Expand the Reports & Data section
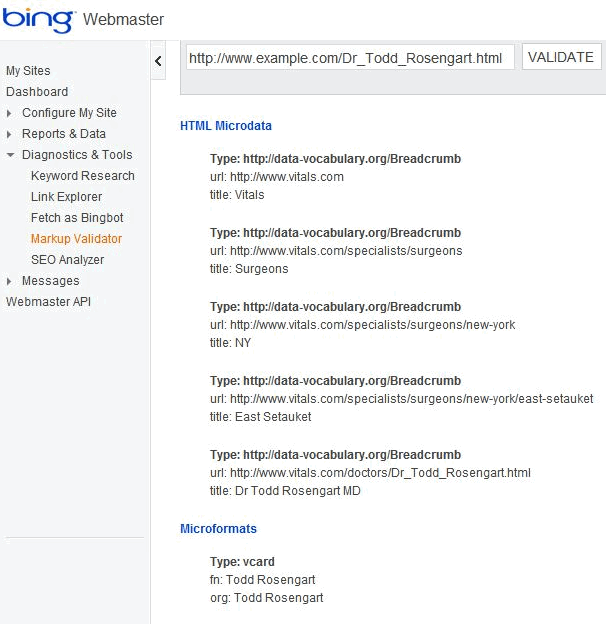The image size is (613, 624). [x=10, y=135]
